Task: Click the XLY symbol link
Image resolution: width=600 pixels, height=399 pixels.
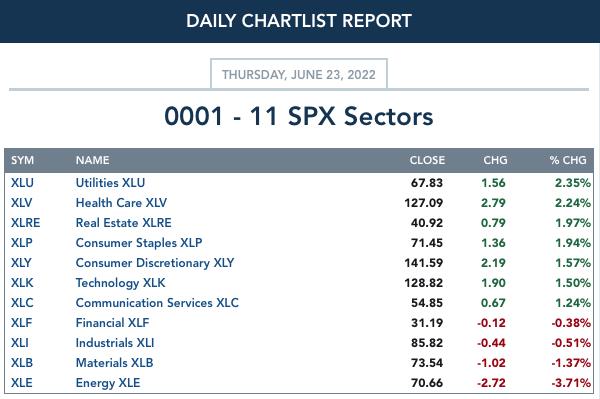Action: 21,263
